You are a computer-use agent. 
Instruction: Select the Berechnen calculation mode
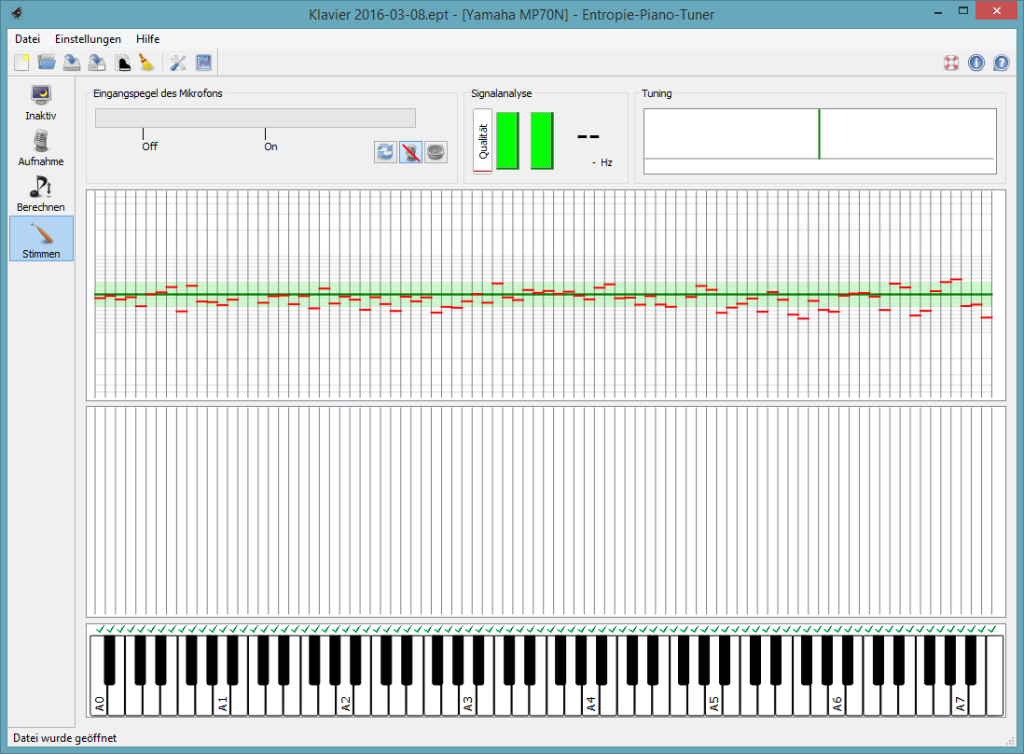41,193
